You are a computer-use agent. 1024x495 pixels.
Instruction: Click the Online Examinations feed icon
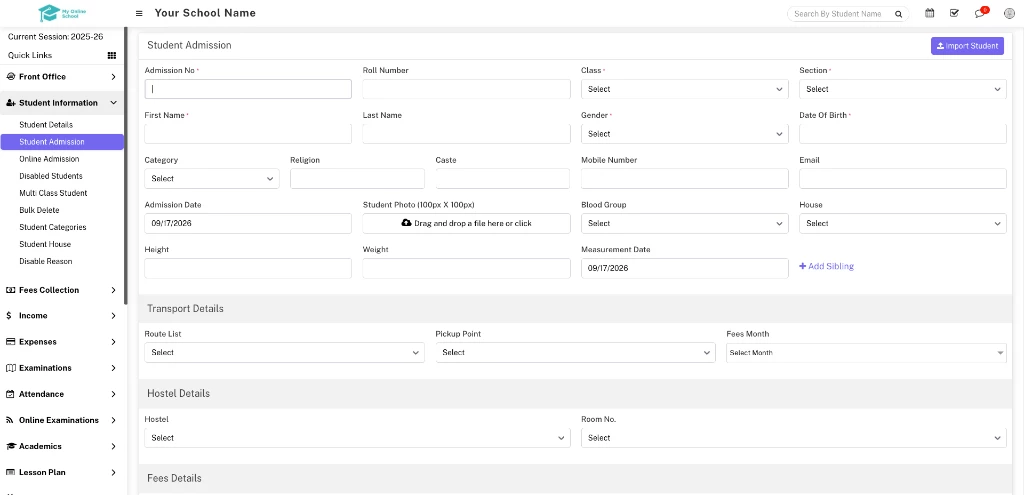click(x=10, y=420)
